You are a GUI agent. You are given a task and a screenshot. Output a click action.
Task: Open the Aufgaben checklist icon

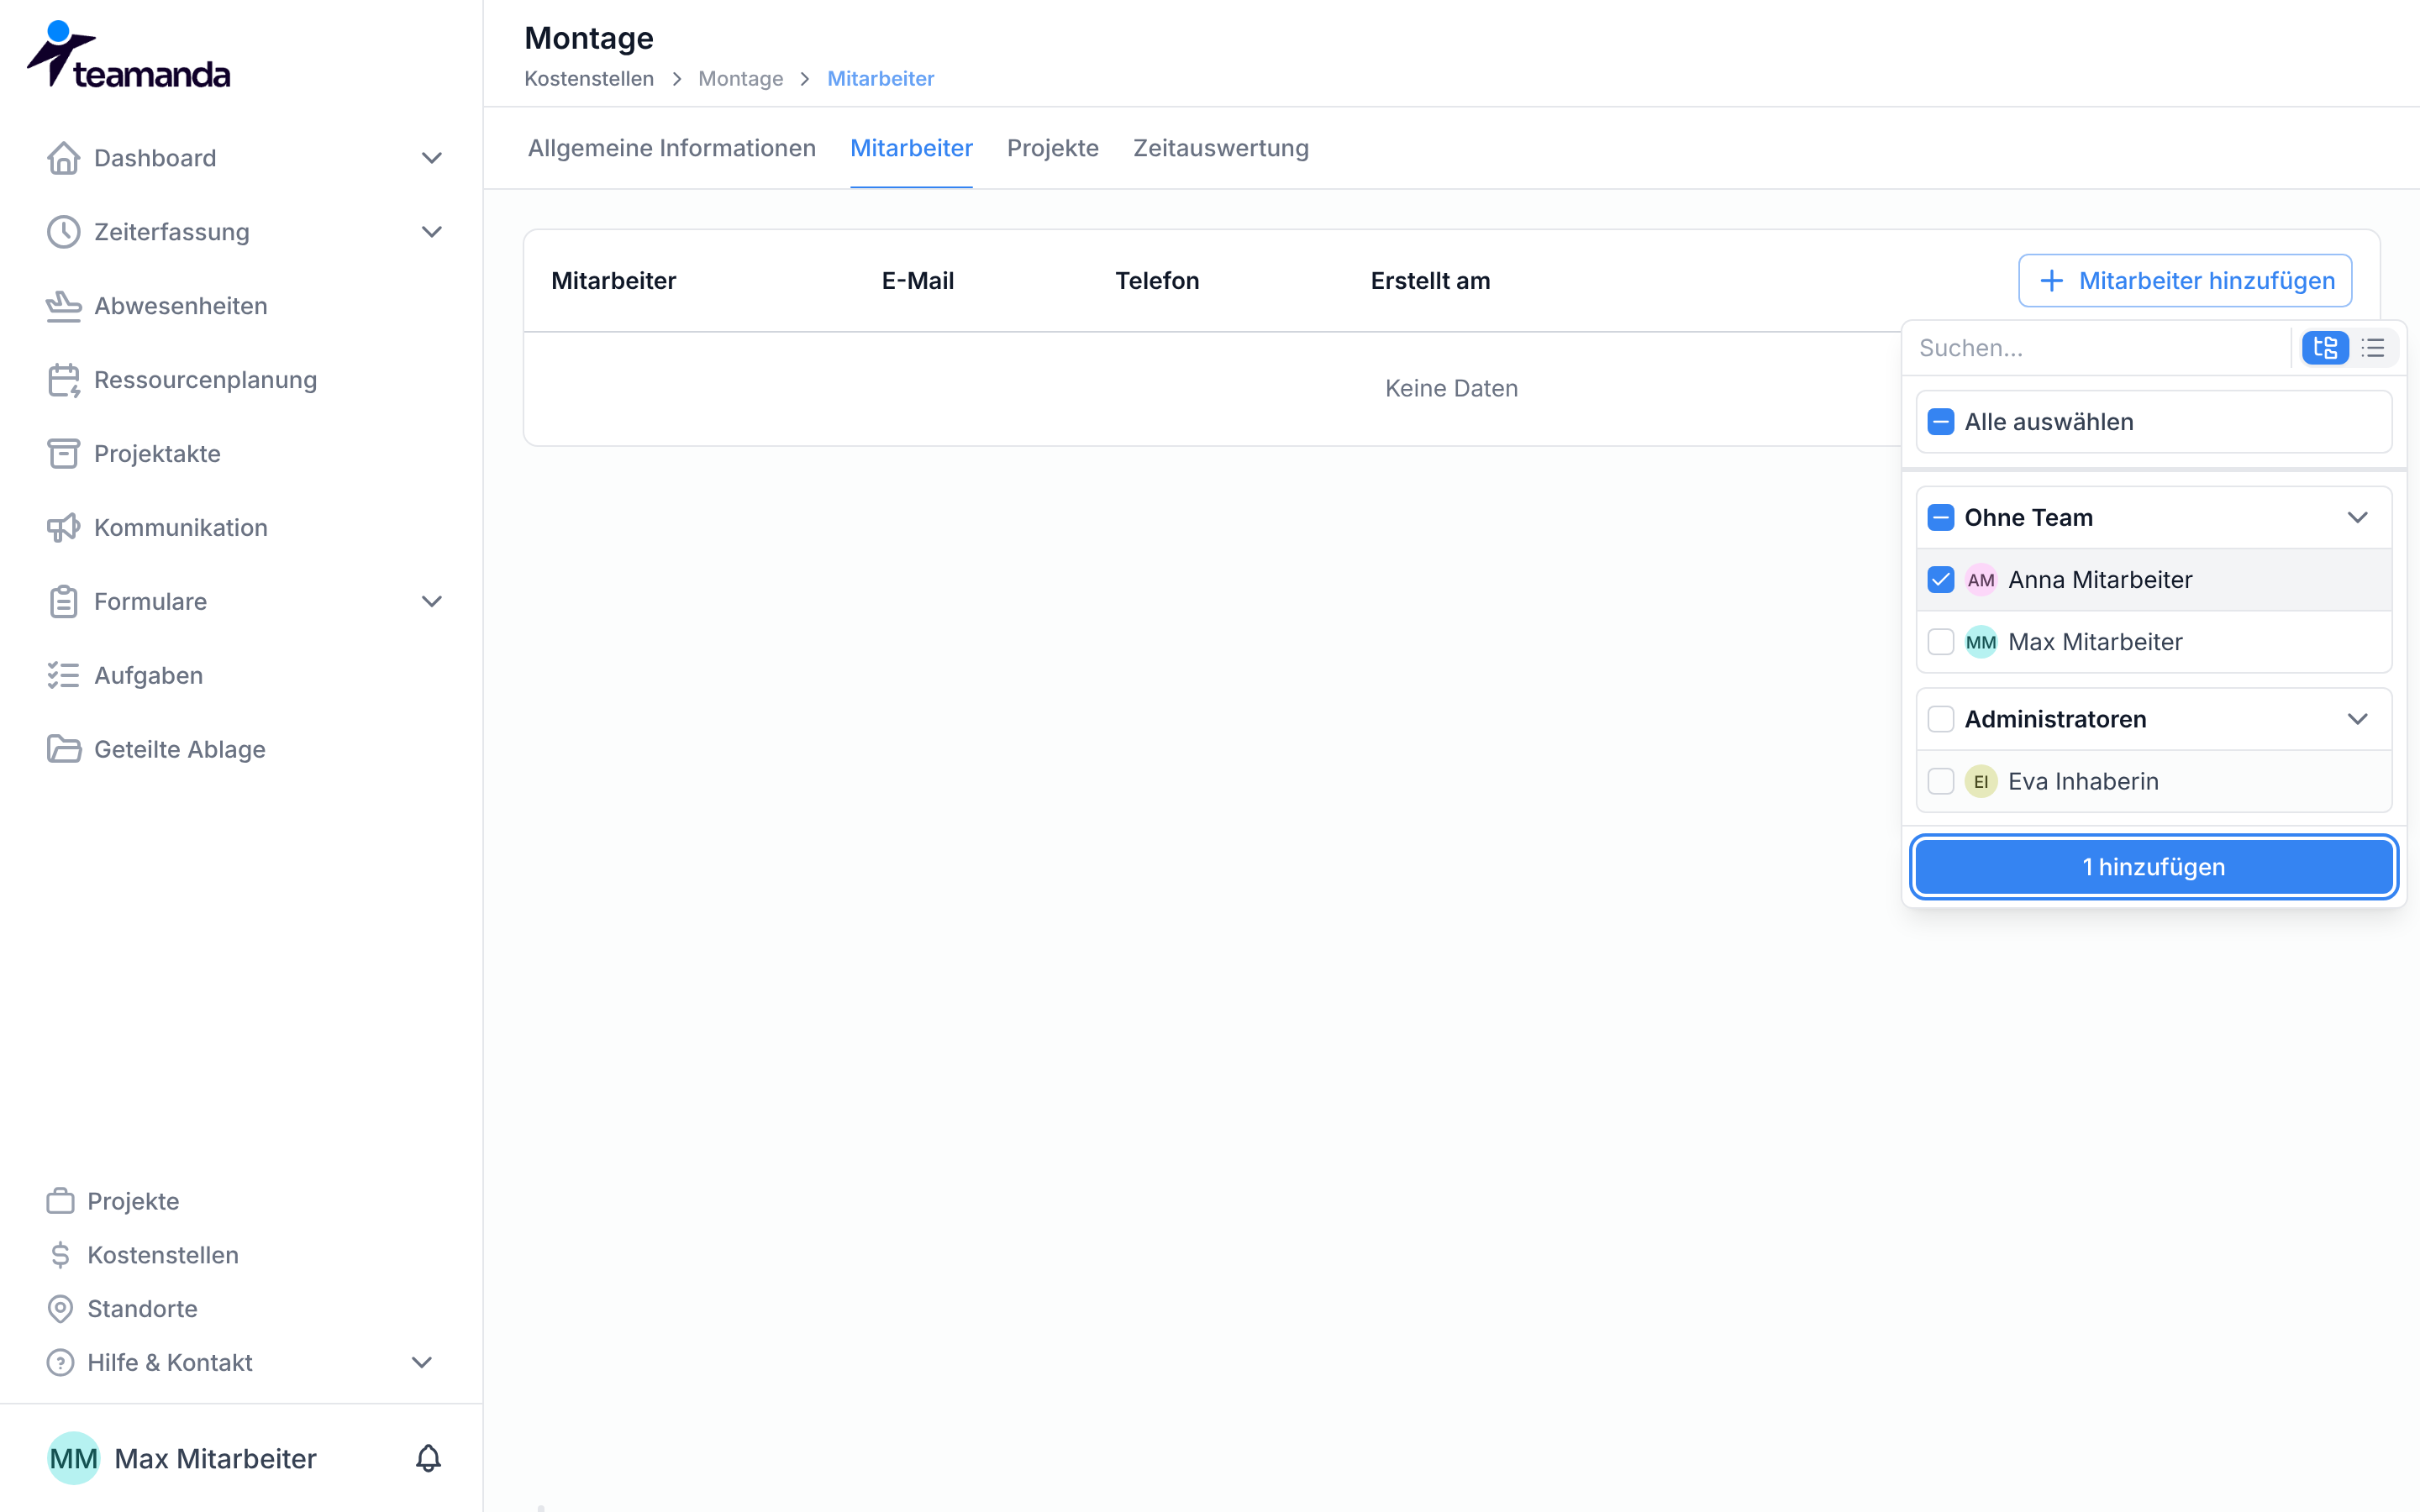[x=63, y=676]
